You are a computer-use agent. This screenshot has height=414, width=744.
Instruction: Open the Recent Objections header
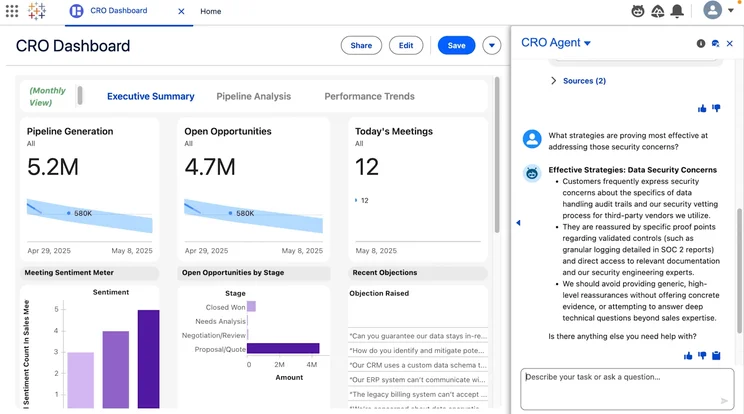click(418, 273)
